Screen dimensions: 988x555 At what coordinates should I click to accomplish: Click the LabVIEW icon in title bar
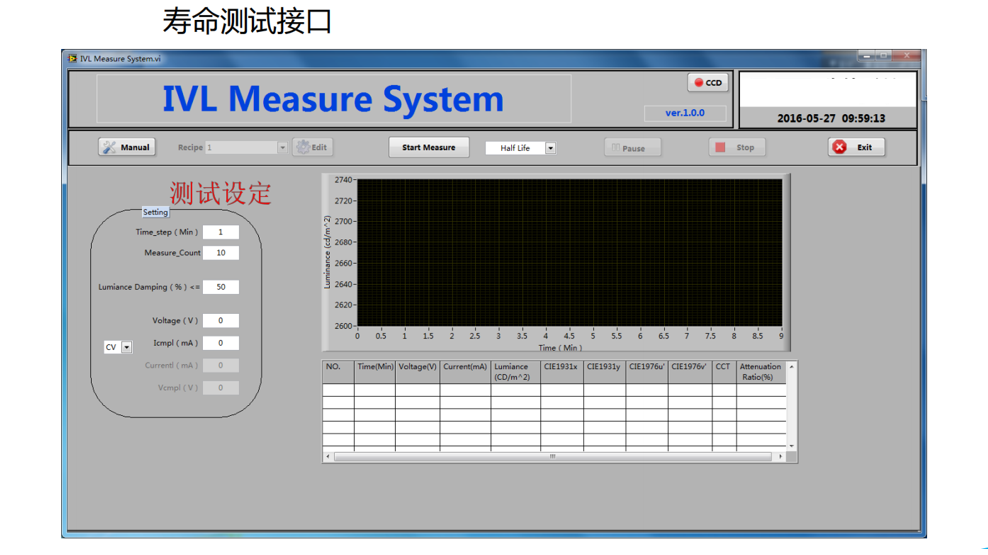72,59
